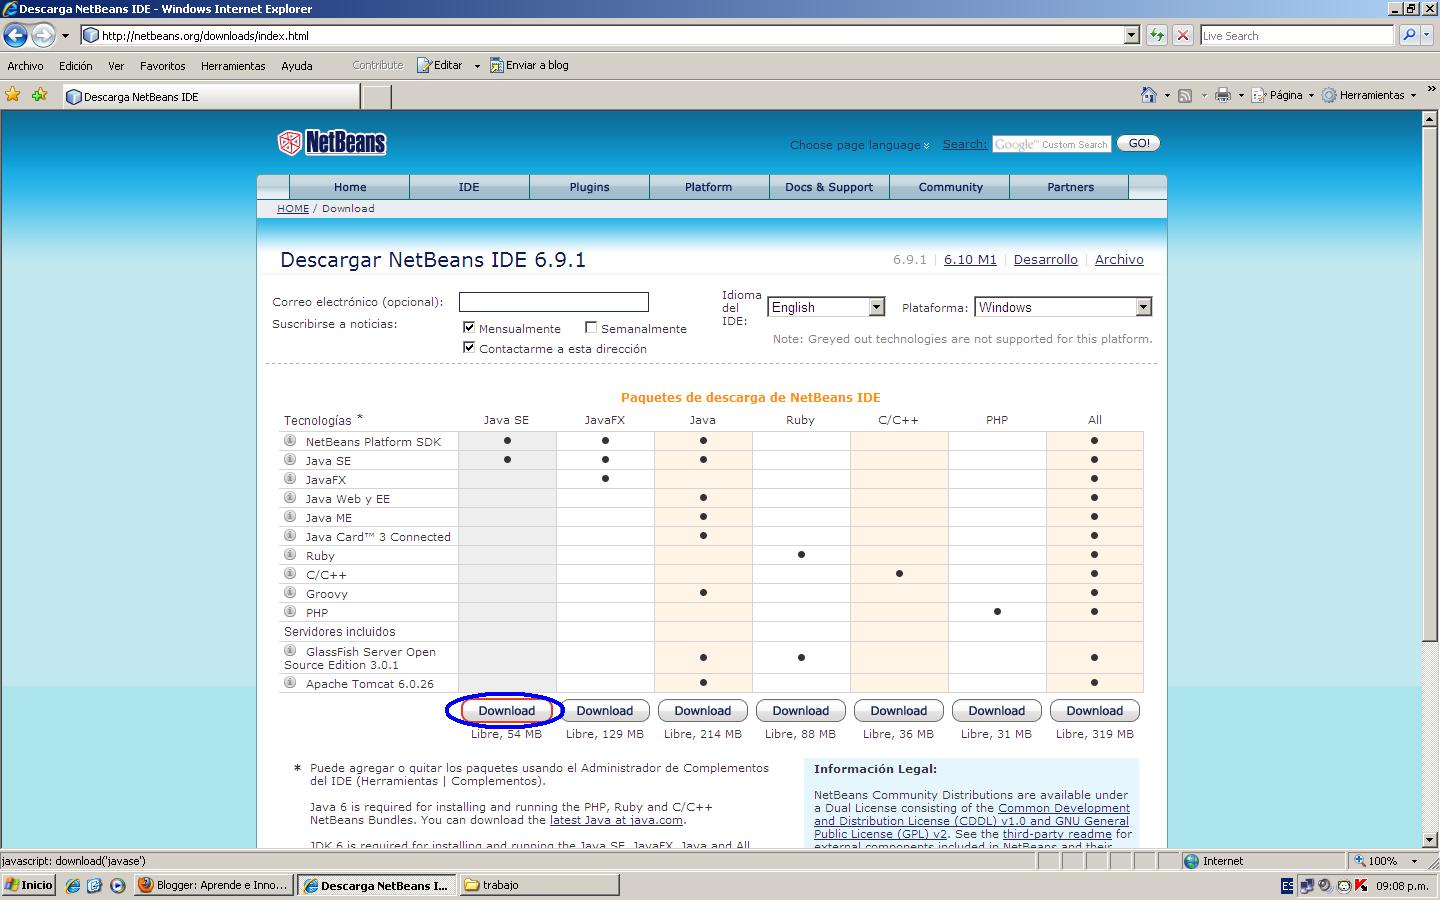Click Enviar a blog toolbar button
Viewport: 1440px width, 900px height.
(529, 66)
